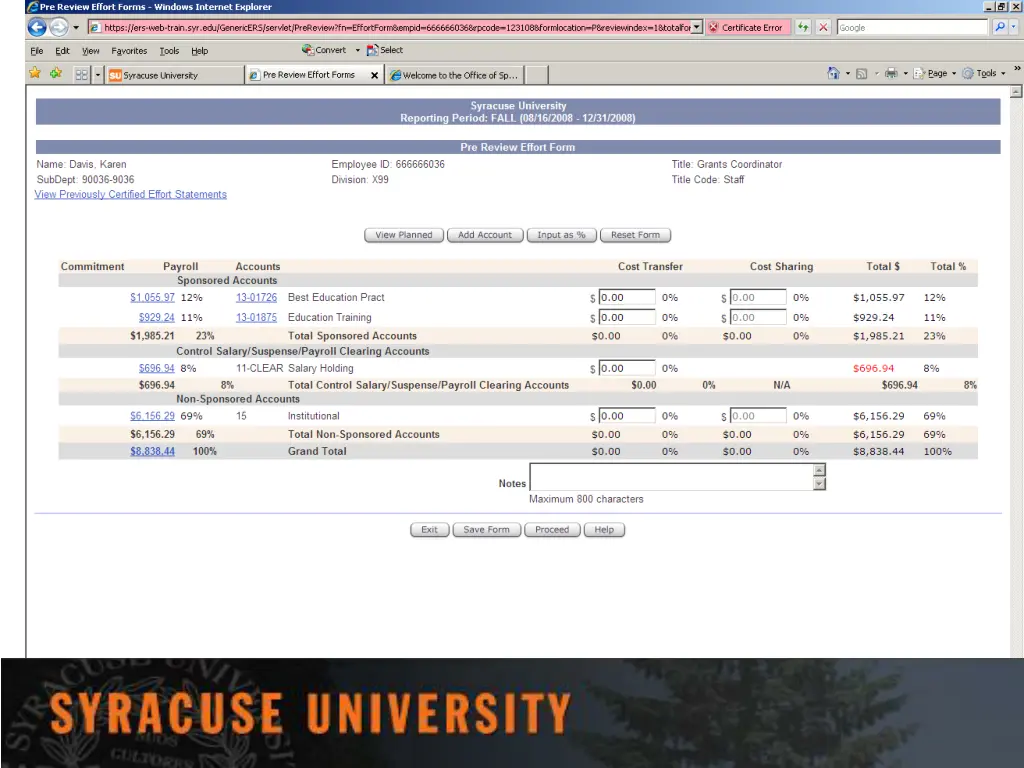1024x768 pixels.
Task: Click the Certificate Error warning
Action: click(746, 27)
